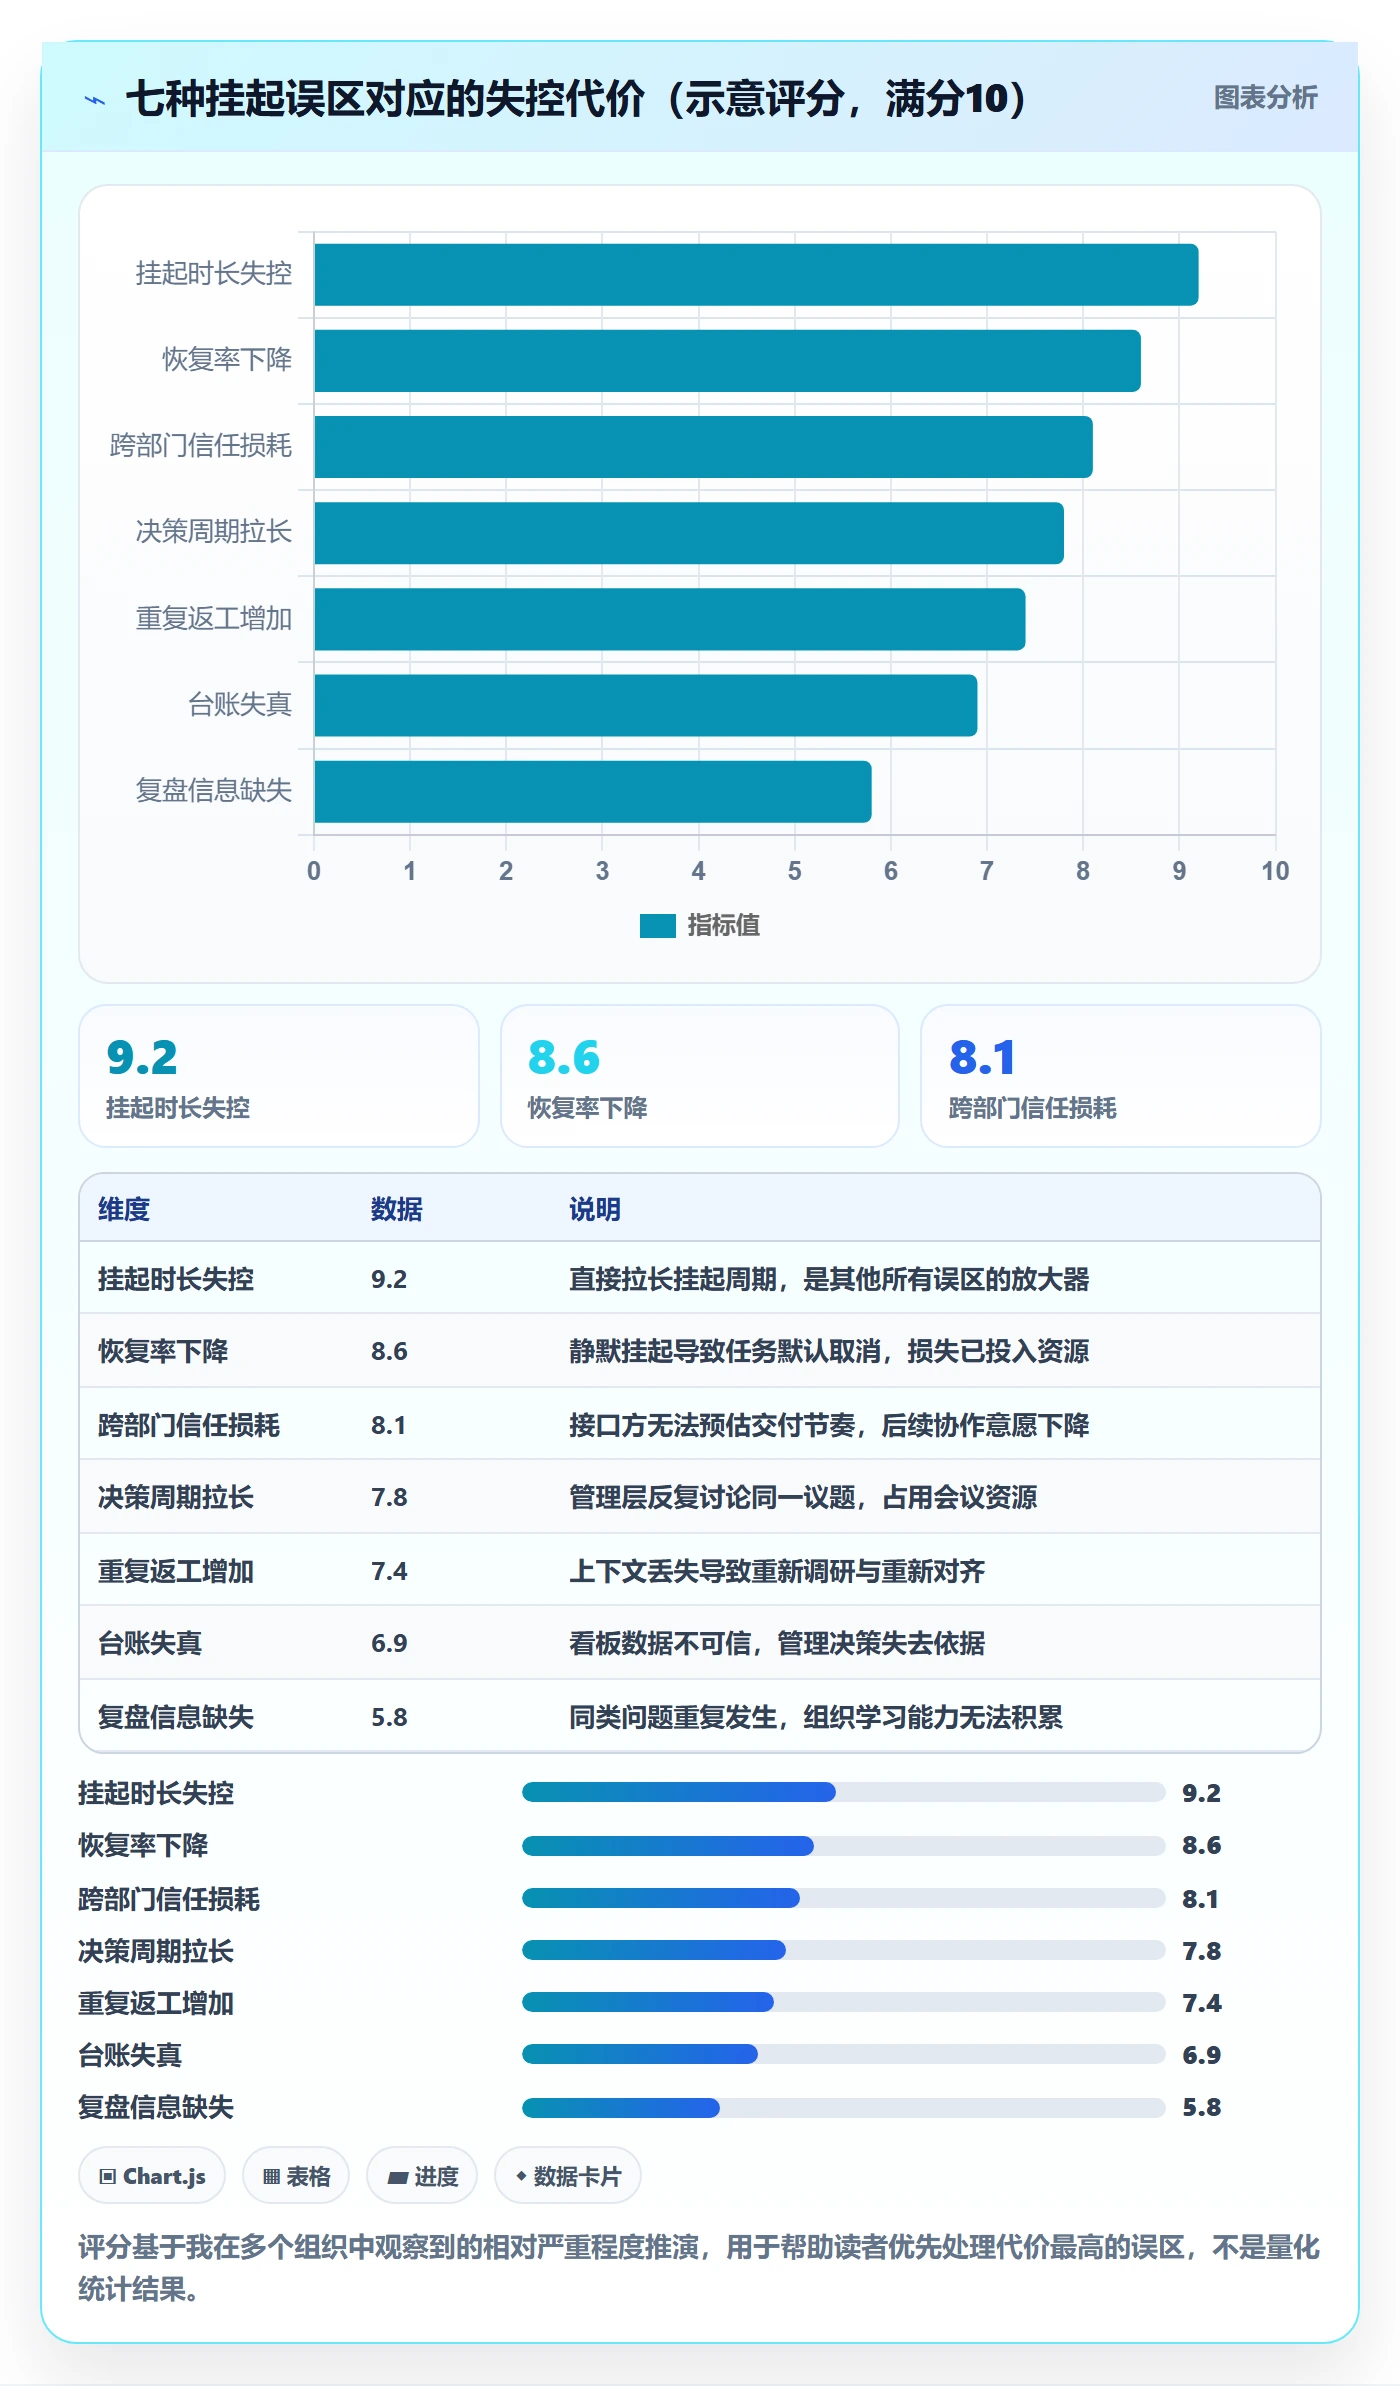Viewport: 1400px width, 2386px height.
Task: Click the 挂起时长失控 bar in the chart
Action: (x=756, y=275)
